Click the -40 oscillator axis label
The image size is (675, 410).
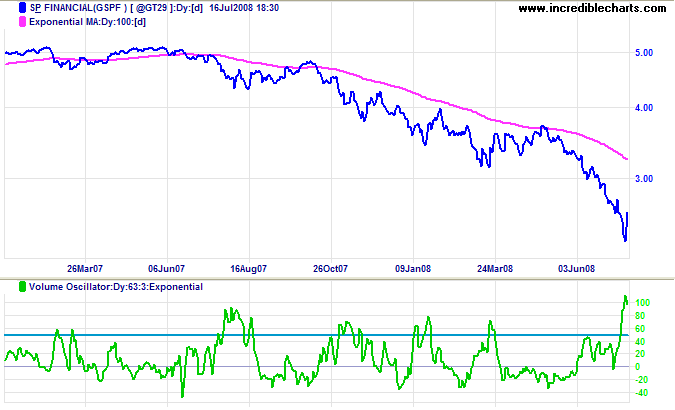tap(642, 392)
